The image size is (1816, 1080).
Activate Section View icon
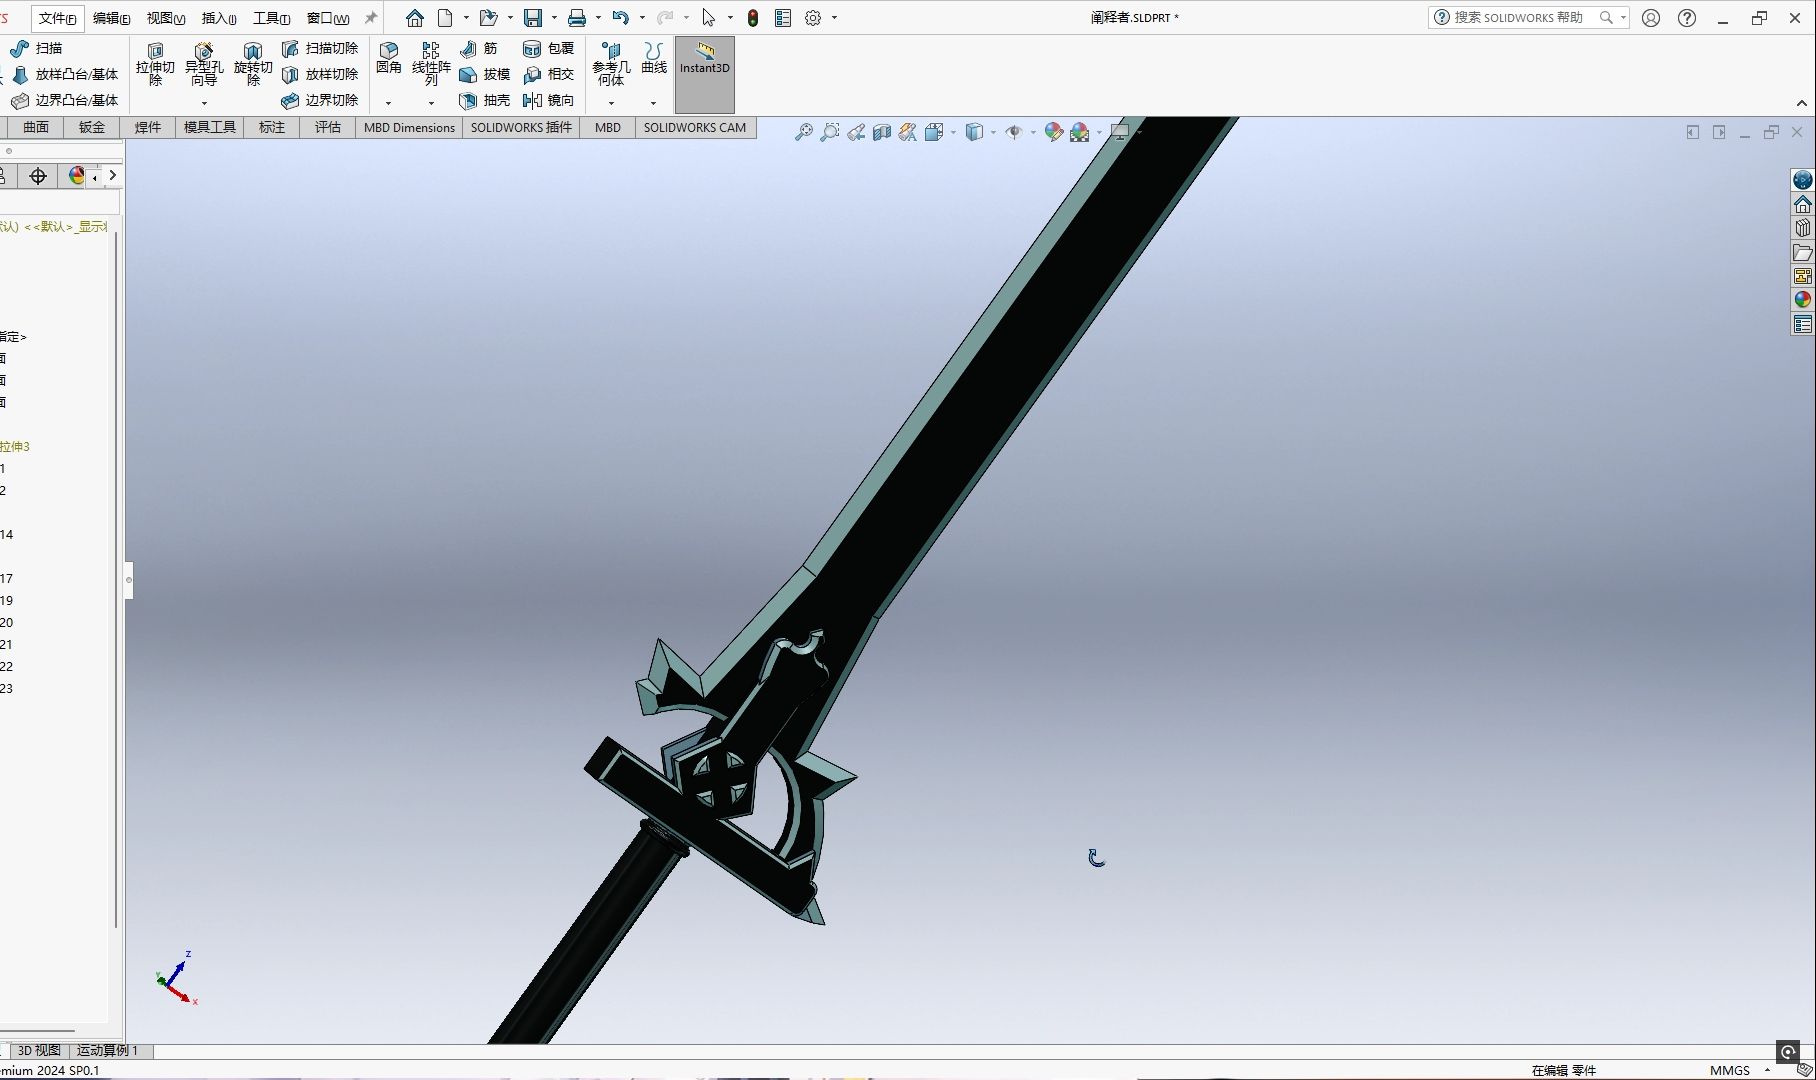click(882, 132)
